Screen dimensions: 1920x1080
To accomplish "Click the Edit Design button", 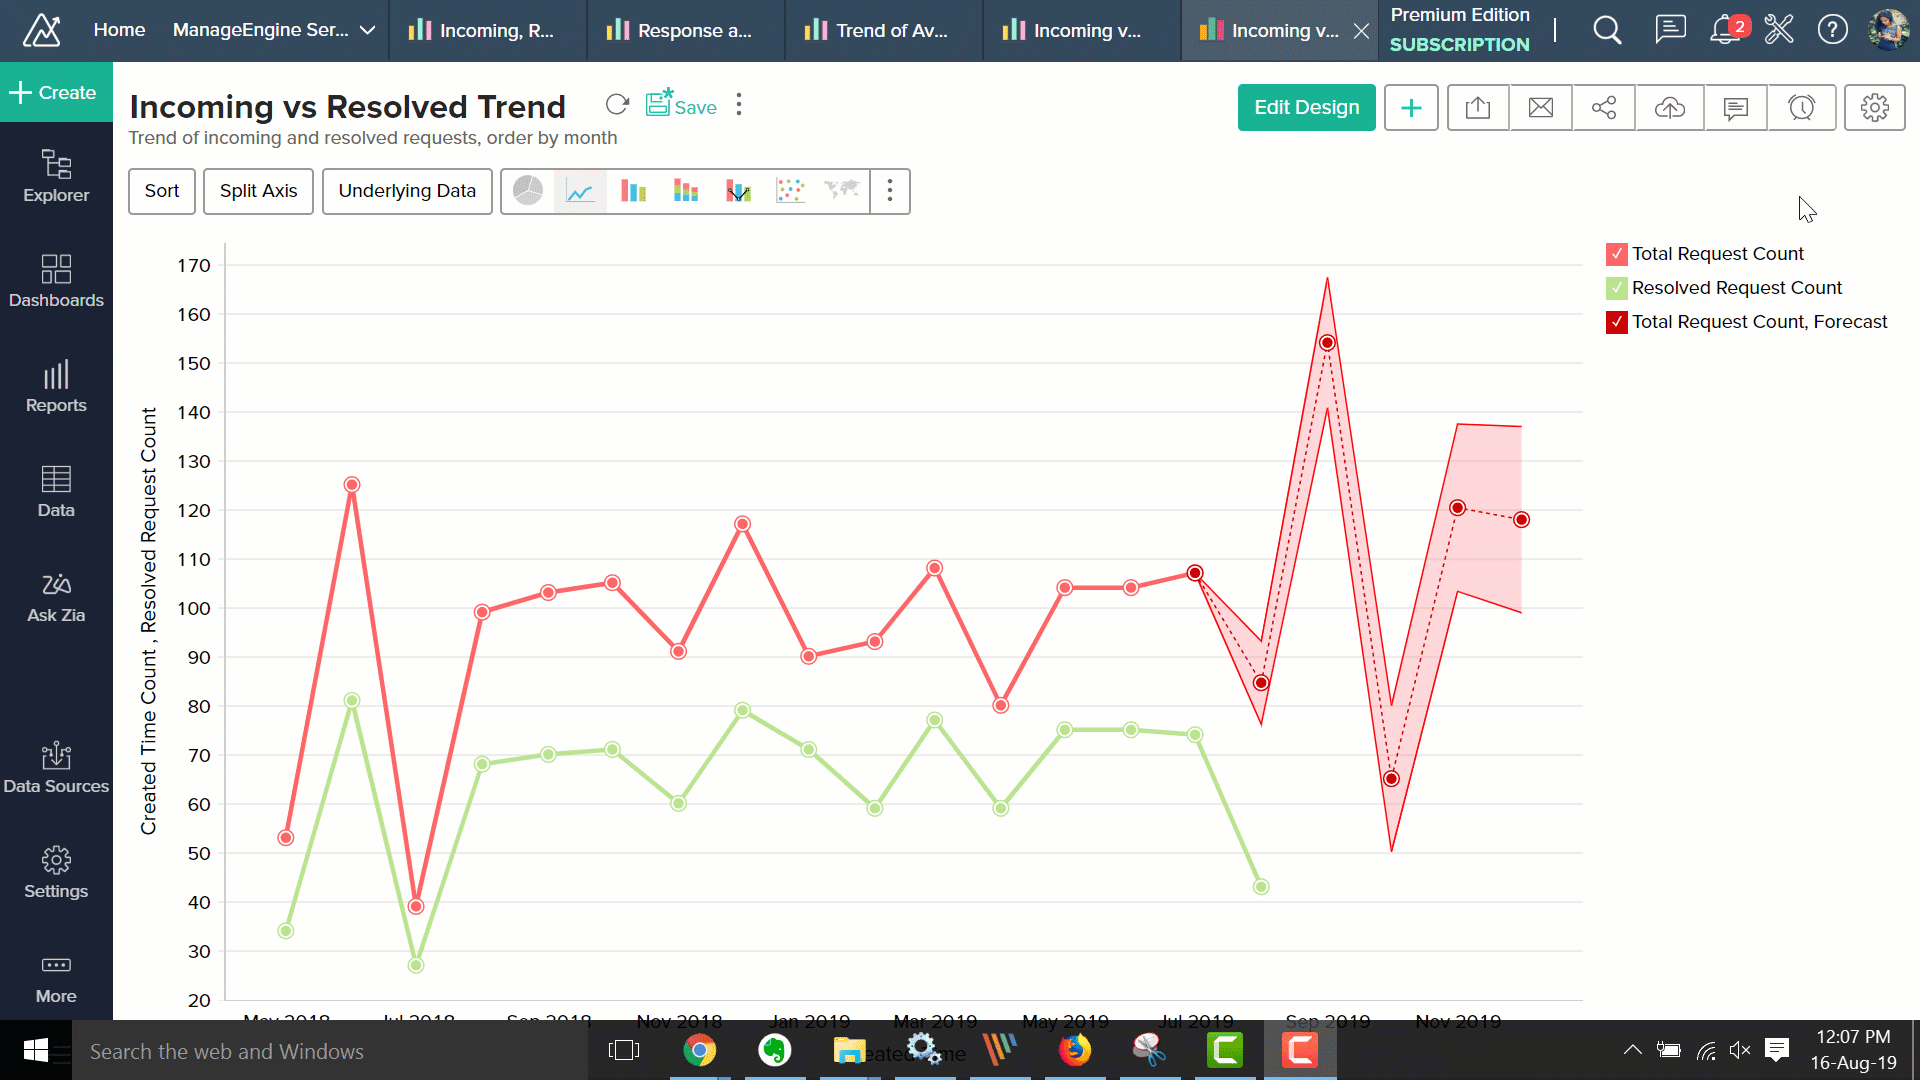I will point(1306,108).
